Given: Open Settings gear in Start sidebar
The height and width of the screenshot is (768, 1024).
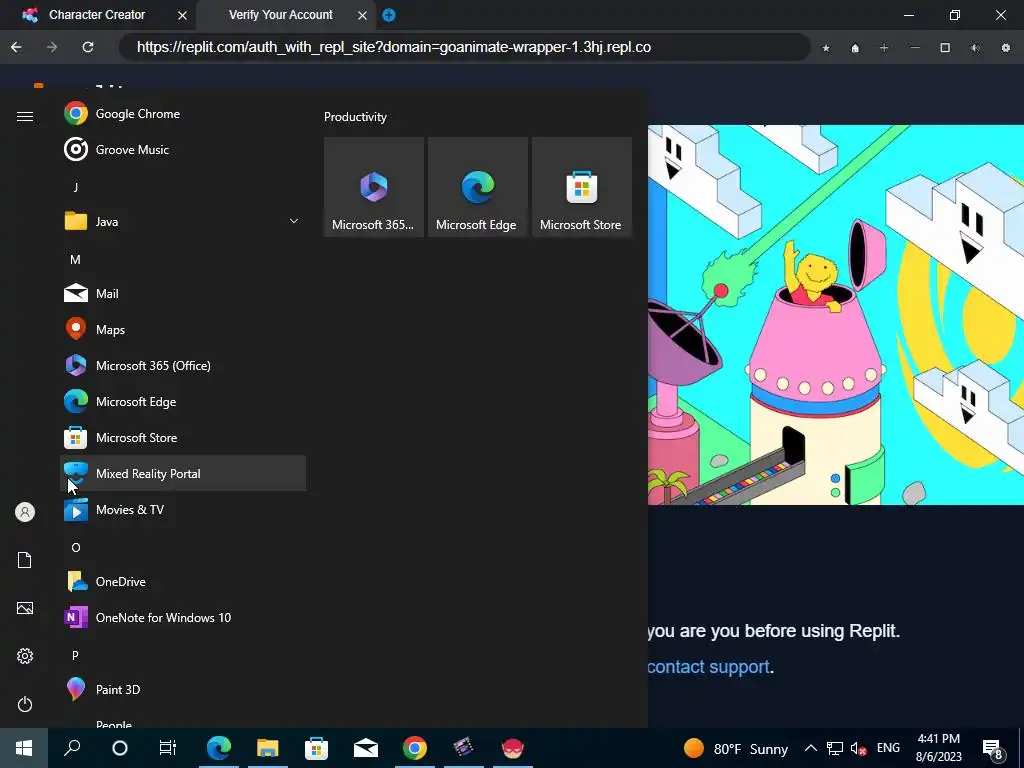Looking at the screenshot, I should click(x=25, y=656).
